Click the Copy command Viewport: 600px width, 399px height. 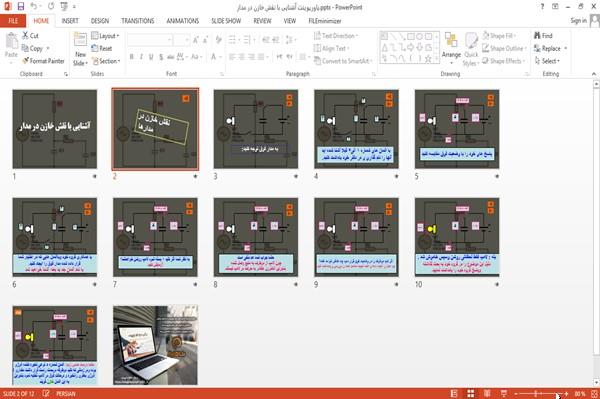(x=32, y=48)
